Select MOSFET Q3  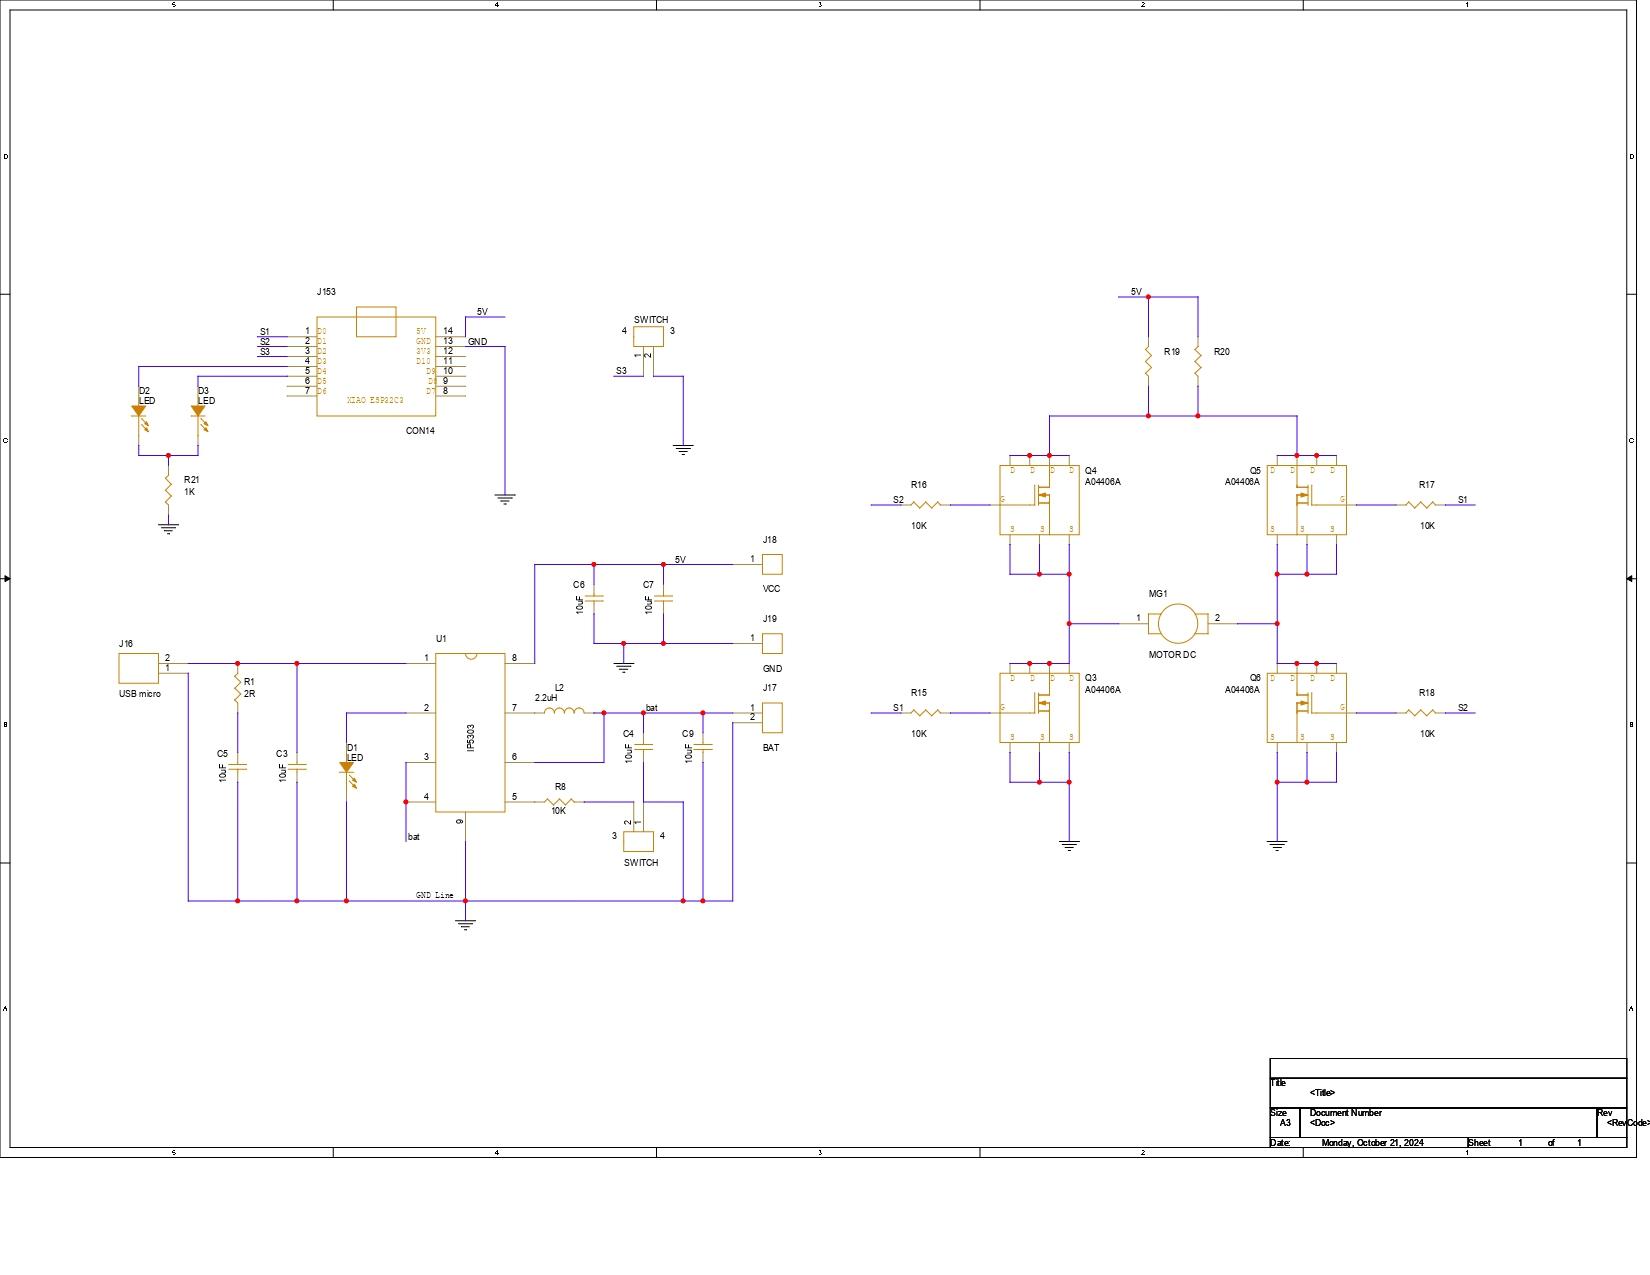1040,707
